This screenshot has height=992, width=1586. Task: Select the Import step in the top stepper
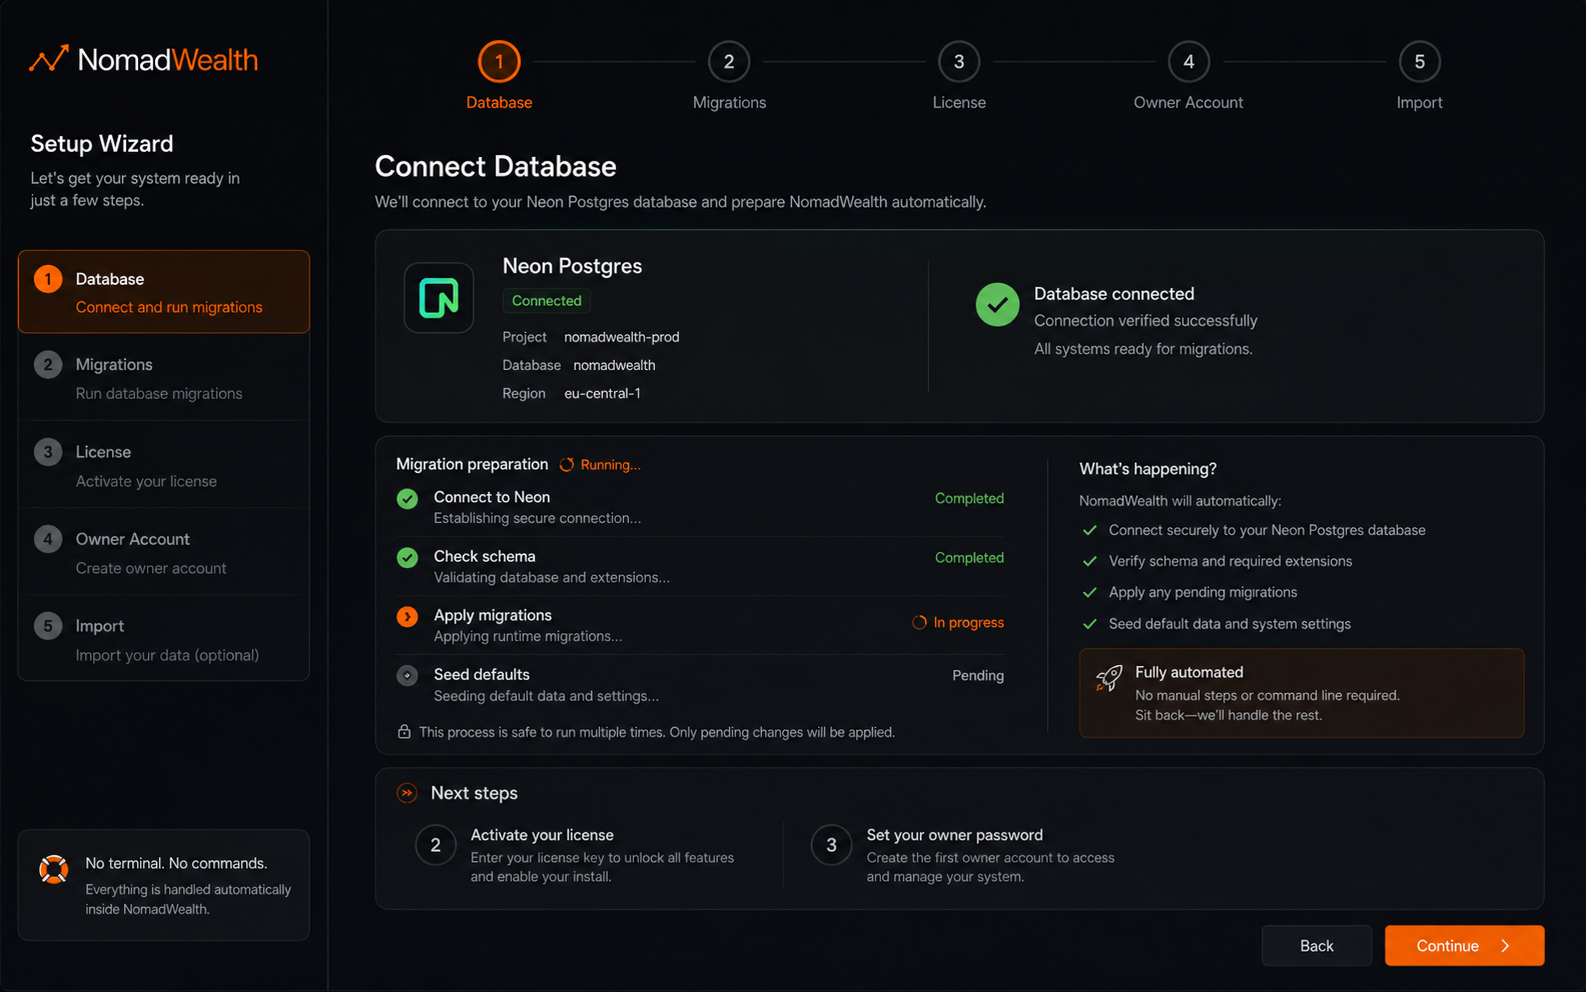(x=1419, y=75)
